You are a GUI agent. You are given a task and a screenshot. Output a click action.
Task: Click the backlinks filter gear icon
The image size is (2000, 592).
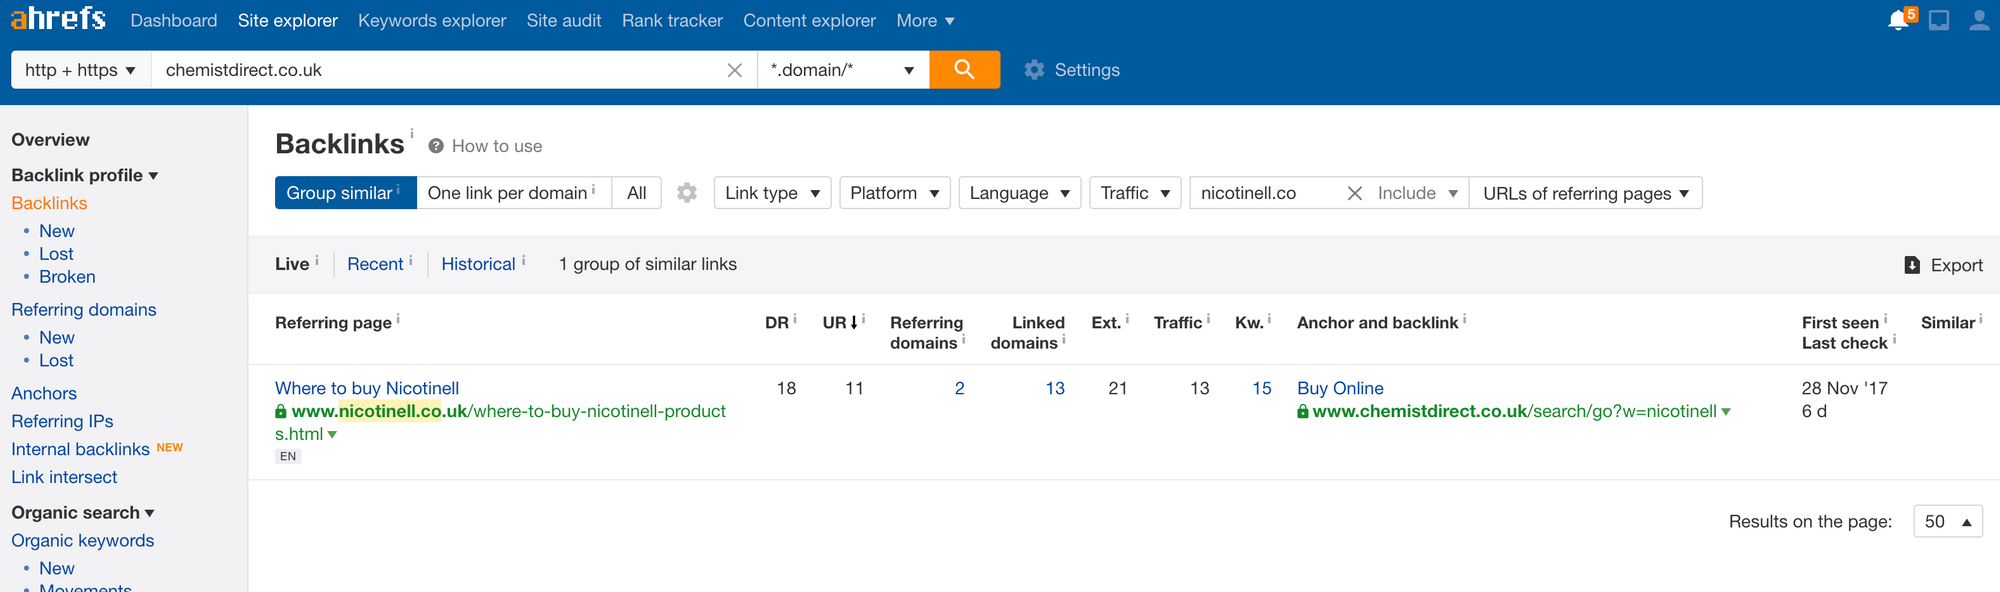tap(687, 193)
